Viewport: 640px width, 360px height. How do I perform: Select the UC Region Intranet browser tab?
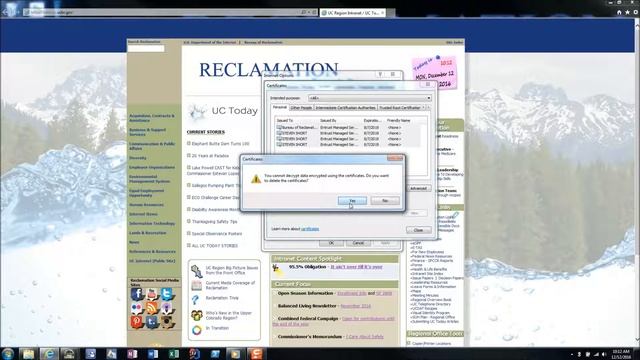point(352,13)
